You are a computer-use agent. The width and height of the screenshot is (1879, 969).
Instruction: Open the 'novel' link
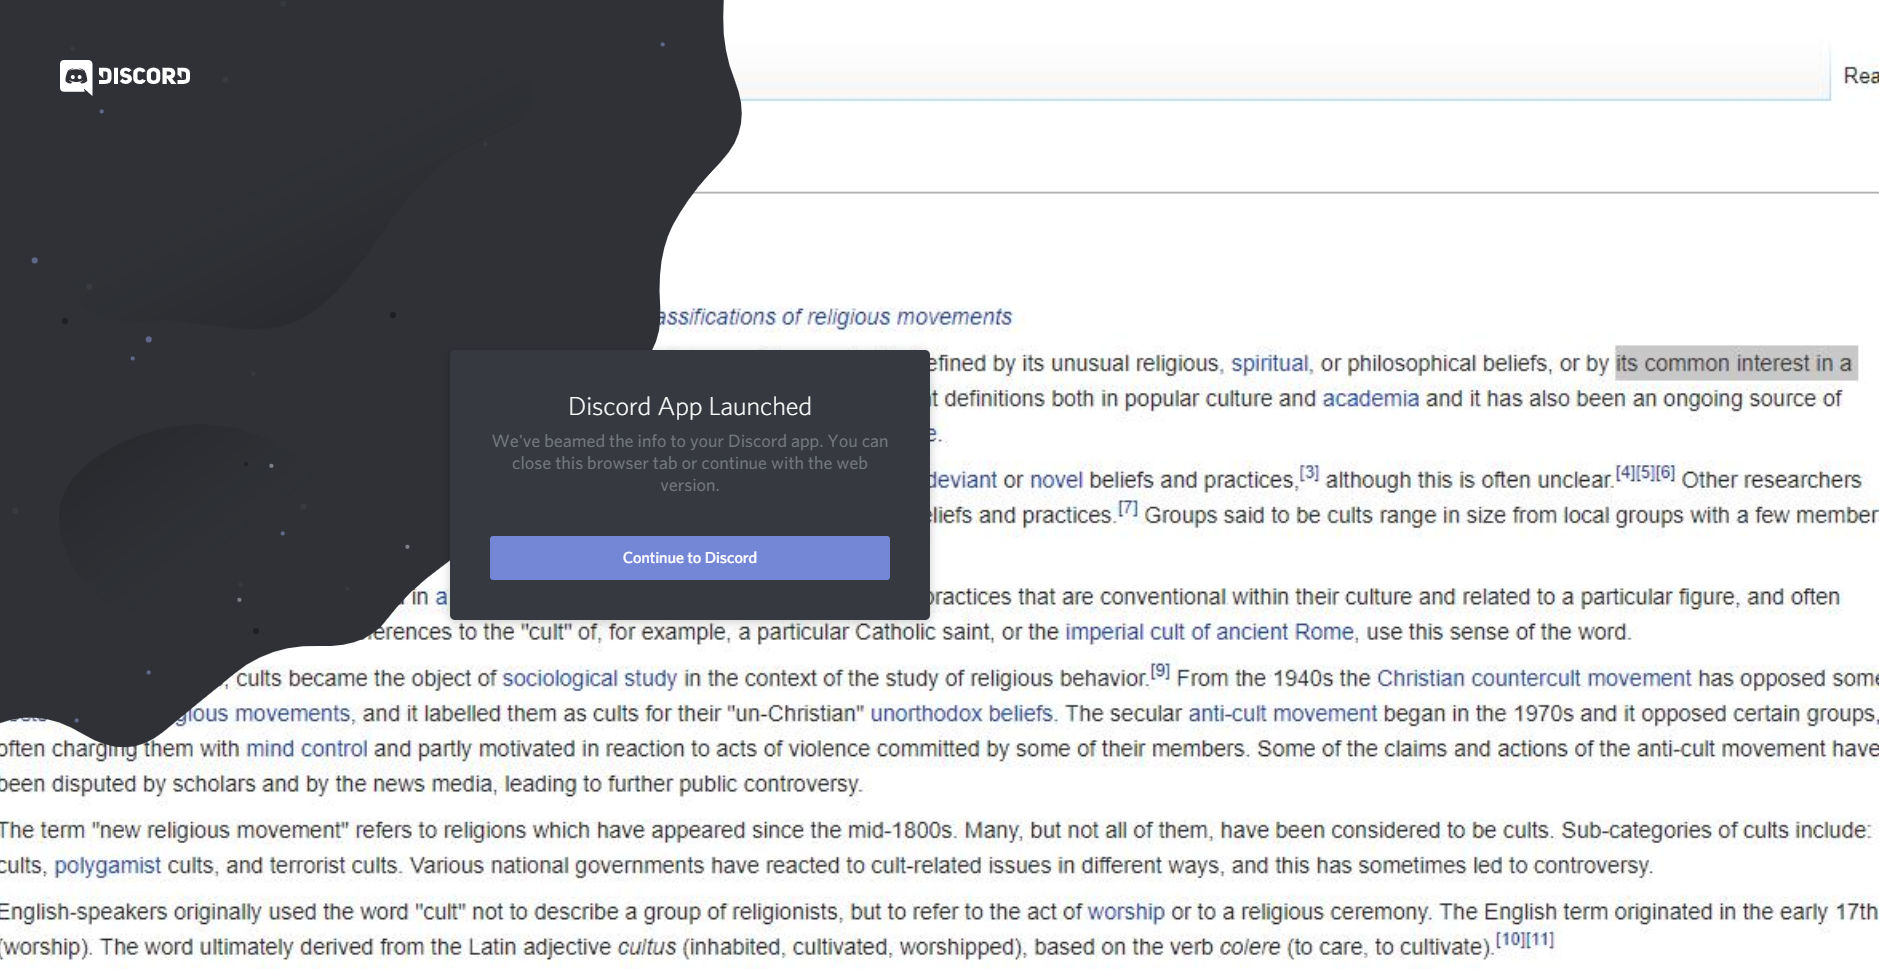point(1056,480)
